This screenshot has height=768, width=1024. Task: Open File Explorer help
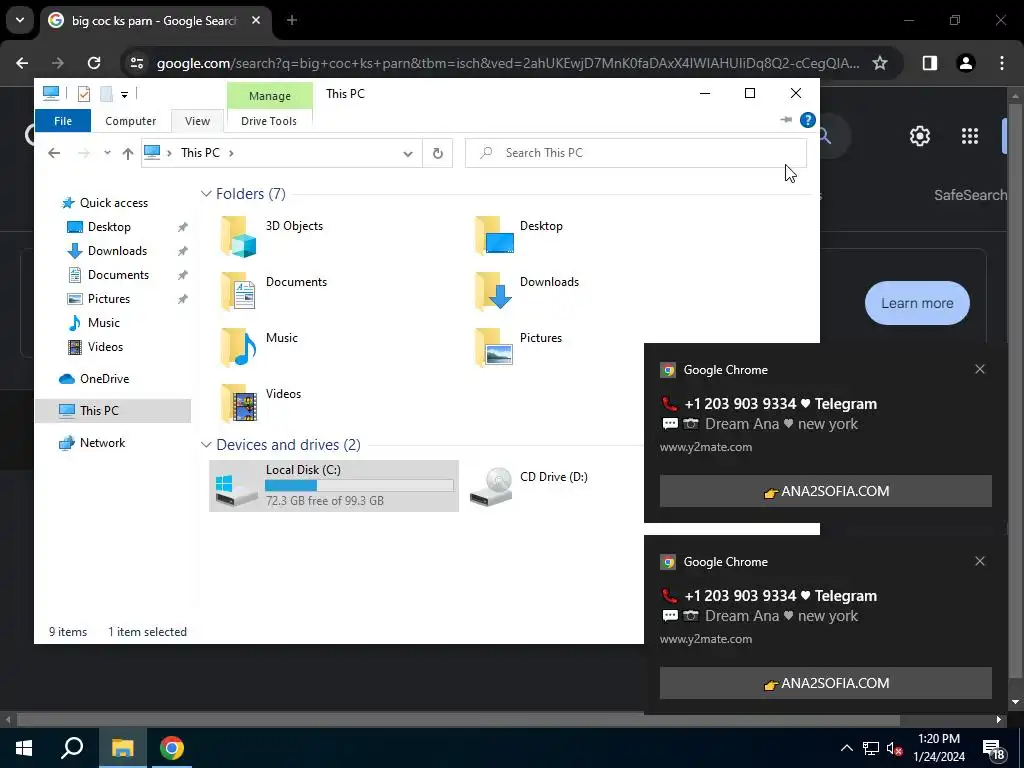(x=808, y=120)
